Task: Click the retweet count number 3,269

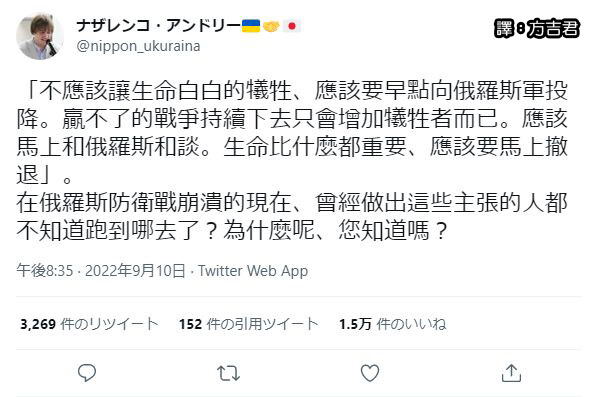Action: tap(38, 324)
